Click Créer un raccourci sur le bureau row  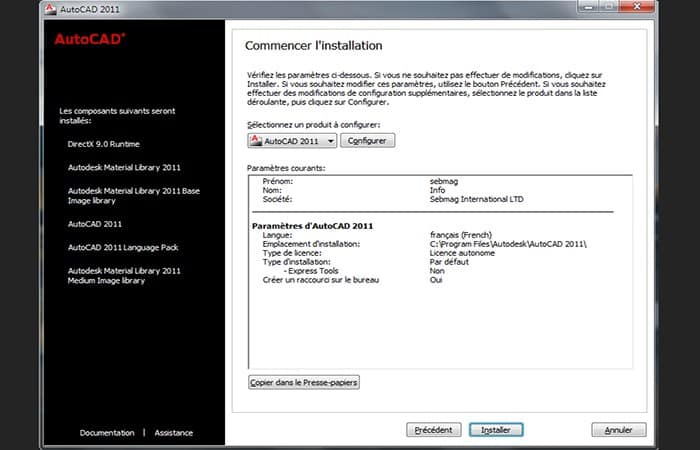(352, 280)
